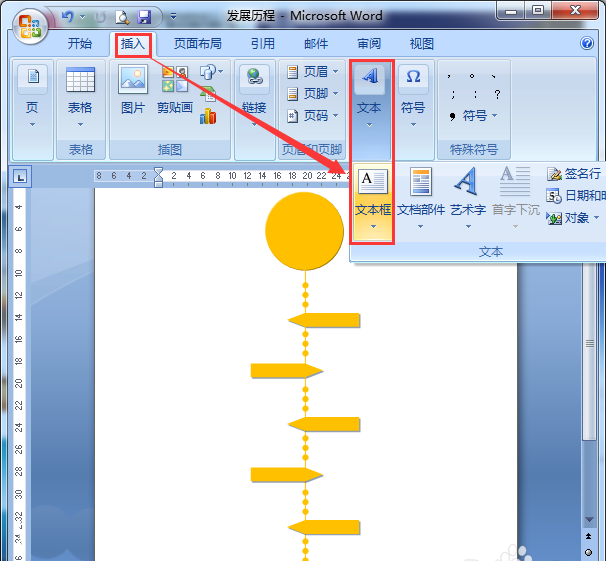Image resolution: width=606 pixels, height=561 pixels.
Task: Minimize the Word window
Action: pyautogui.click(x=511, y=11)
